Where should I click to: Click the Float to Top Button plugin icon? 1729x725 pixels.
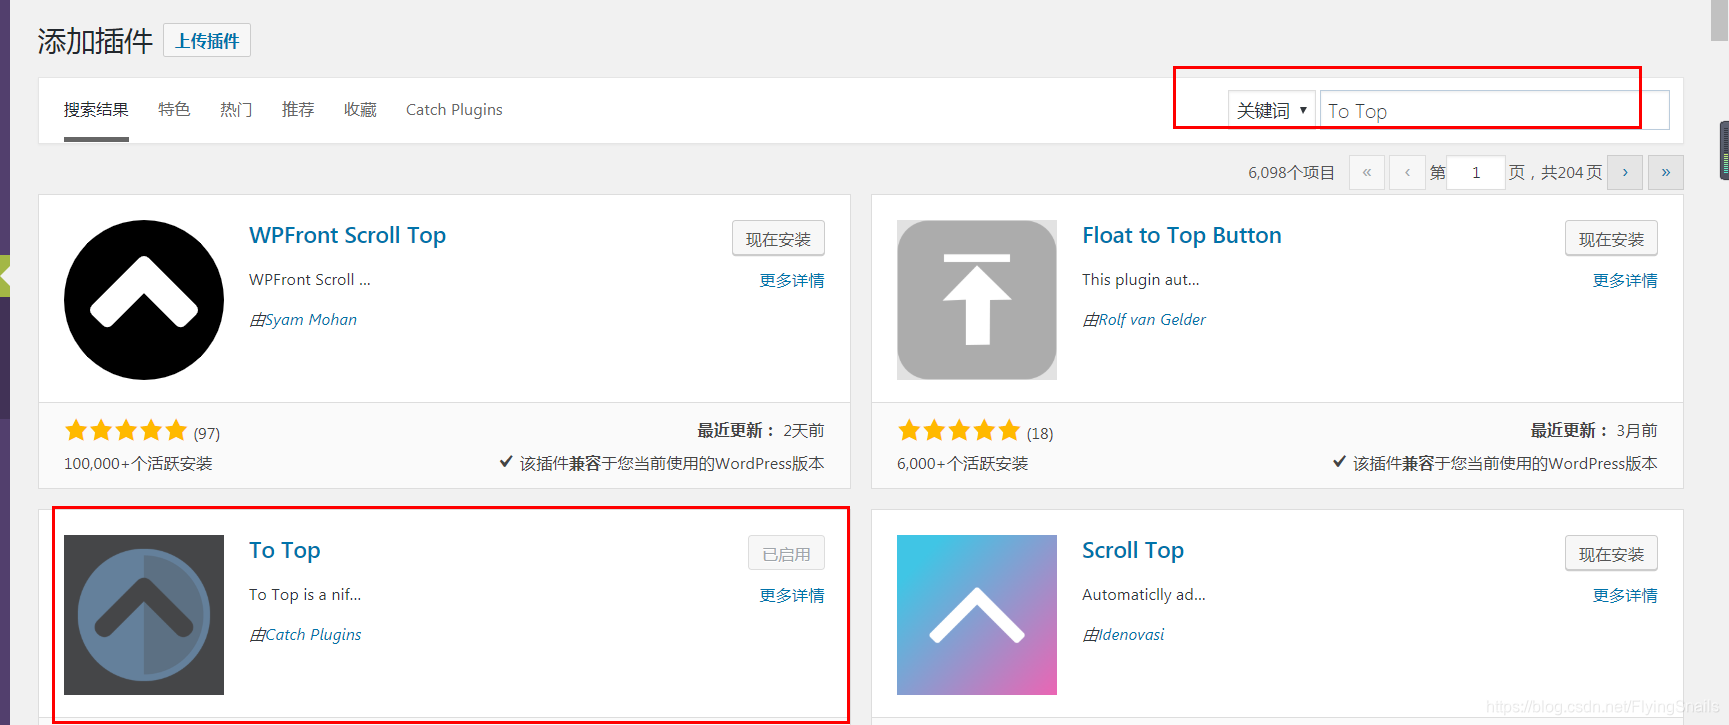click(x=977, y=300)
